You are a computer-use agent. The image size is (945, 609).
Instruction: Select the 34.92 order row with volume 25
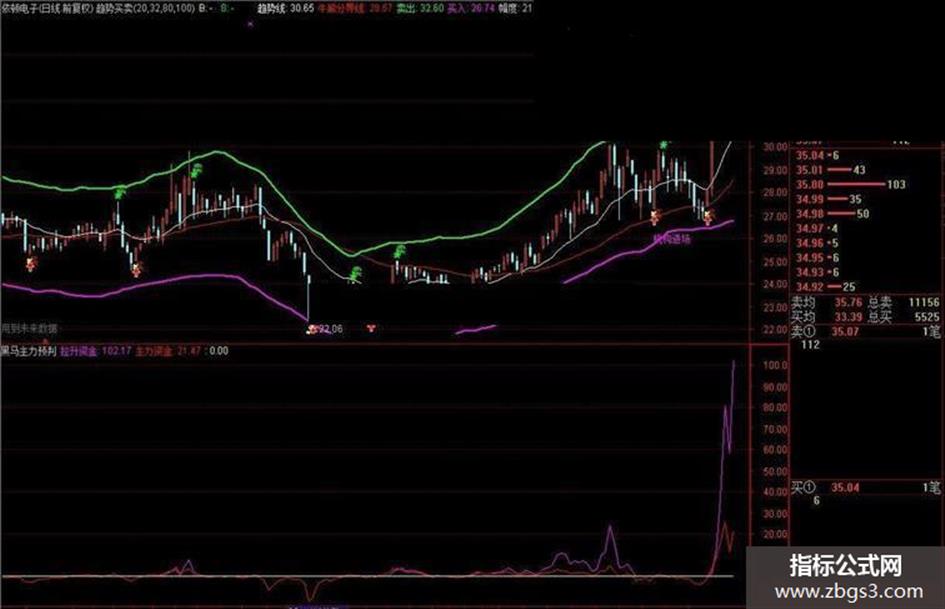[826, 287]
